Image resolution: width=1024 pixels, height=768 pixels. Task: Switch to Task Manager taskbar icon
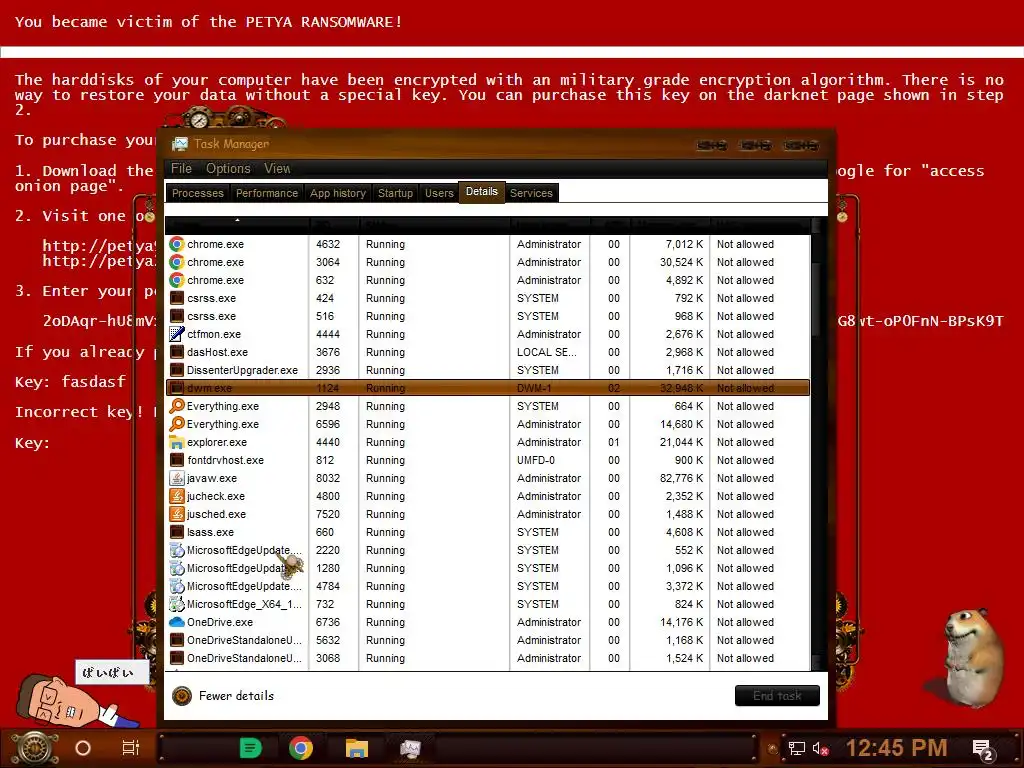pyautogui.click(x=410, y=748)
